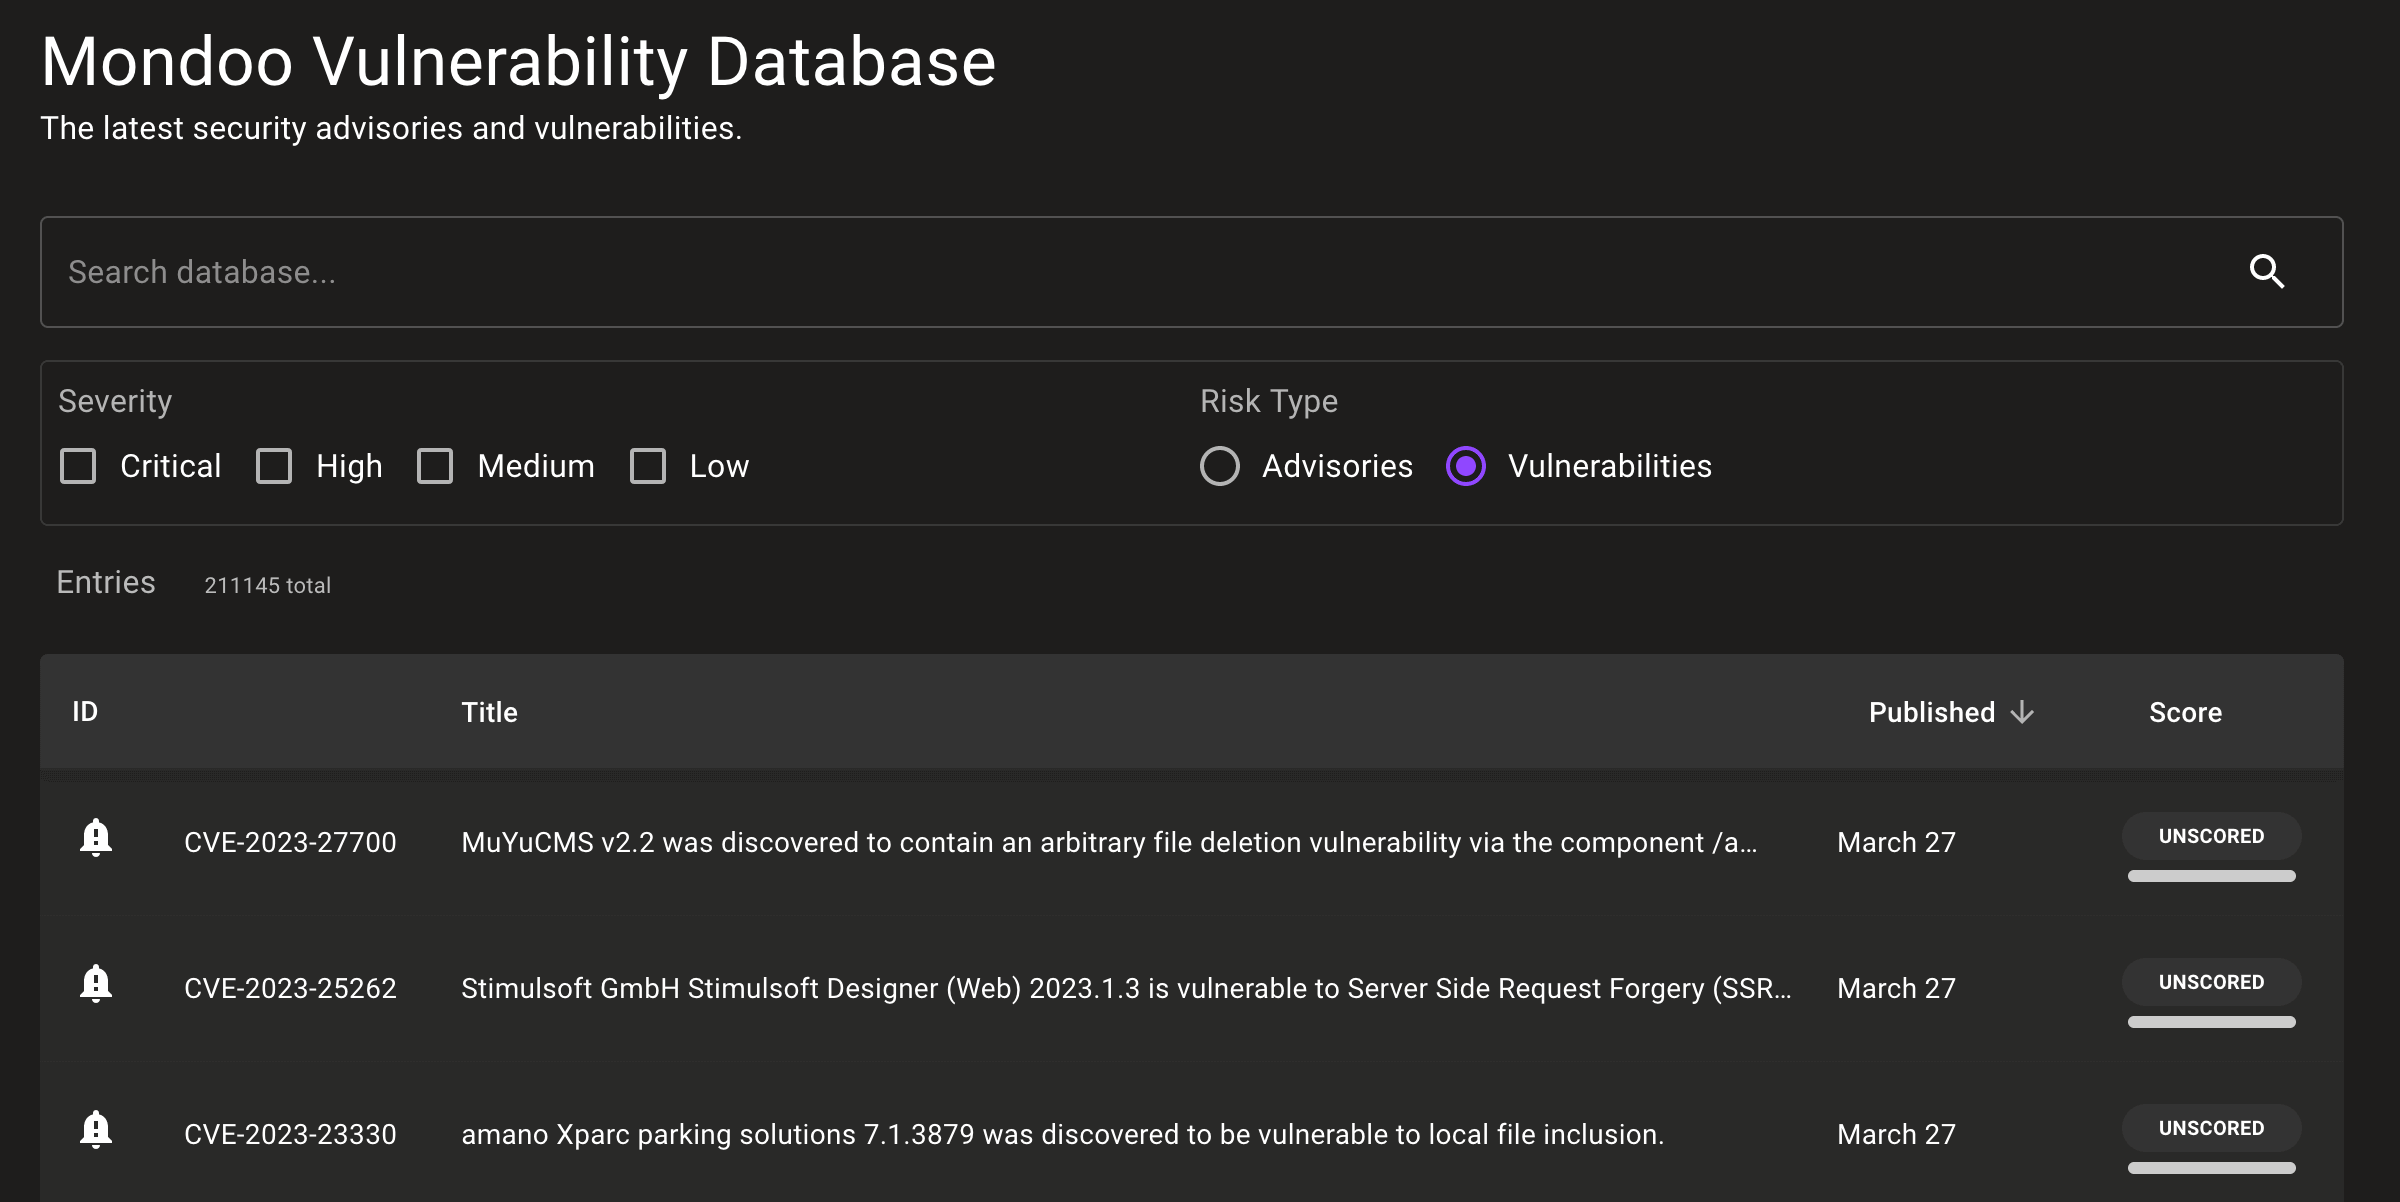Open the CVE-2023-25262 Stimulsoft entry

pos(1125,988)
